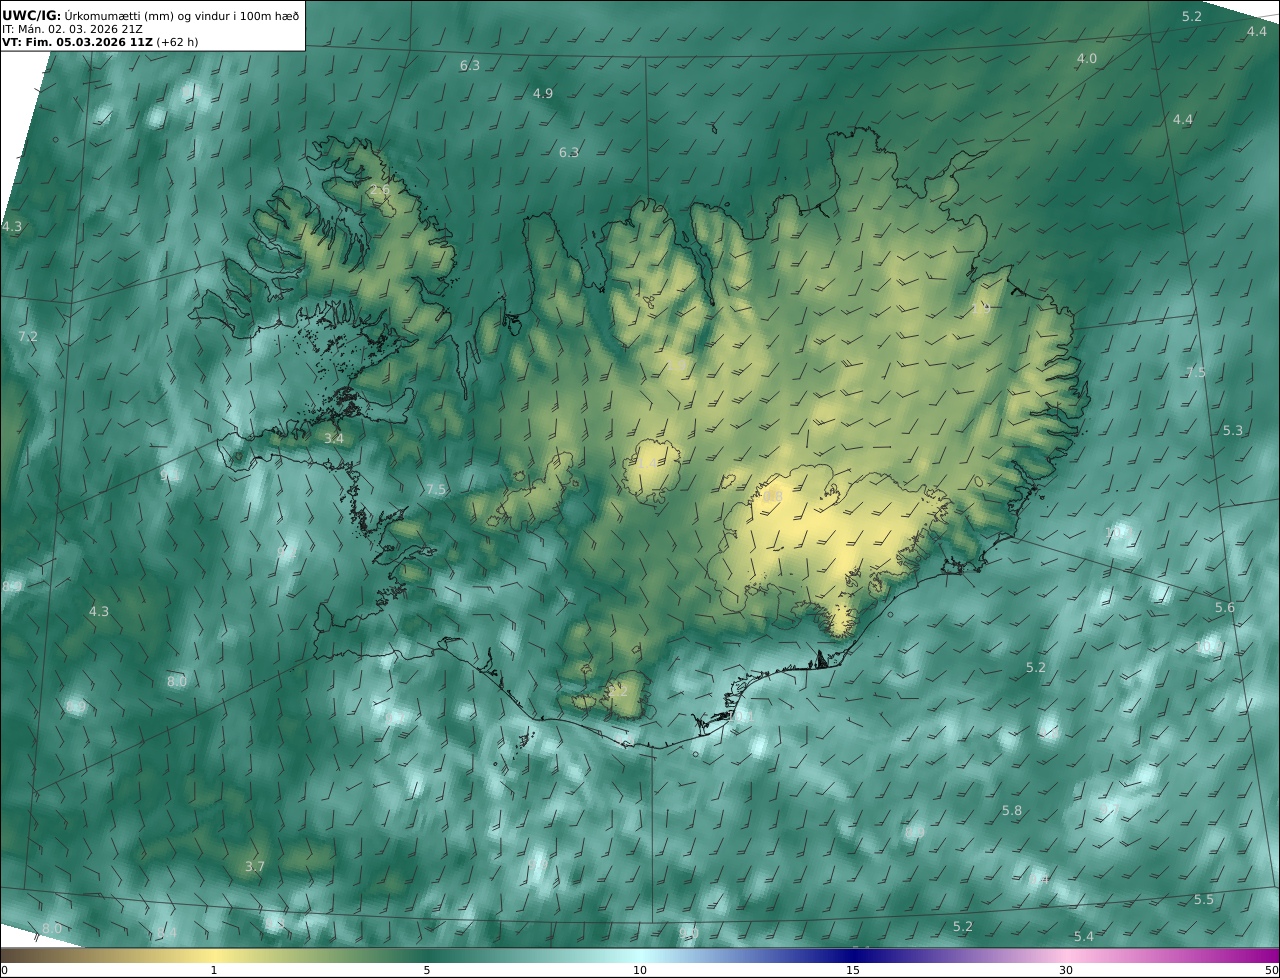Click the valid time 'VT: Fim. 05.03.2026 11Z (+62 h)'
Viewport: 1280px width, 978px height.
click(100, 43)
